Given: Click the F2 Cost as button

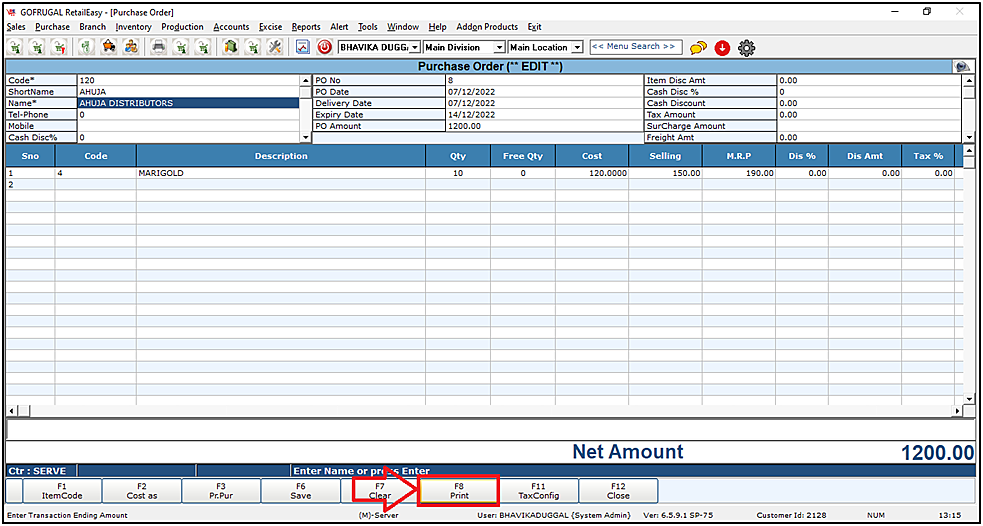Looking at the screenshot, I should 142,490.
